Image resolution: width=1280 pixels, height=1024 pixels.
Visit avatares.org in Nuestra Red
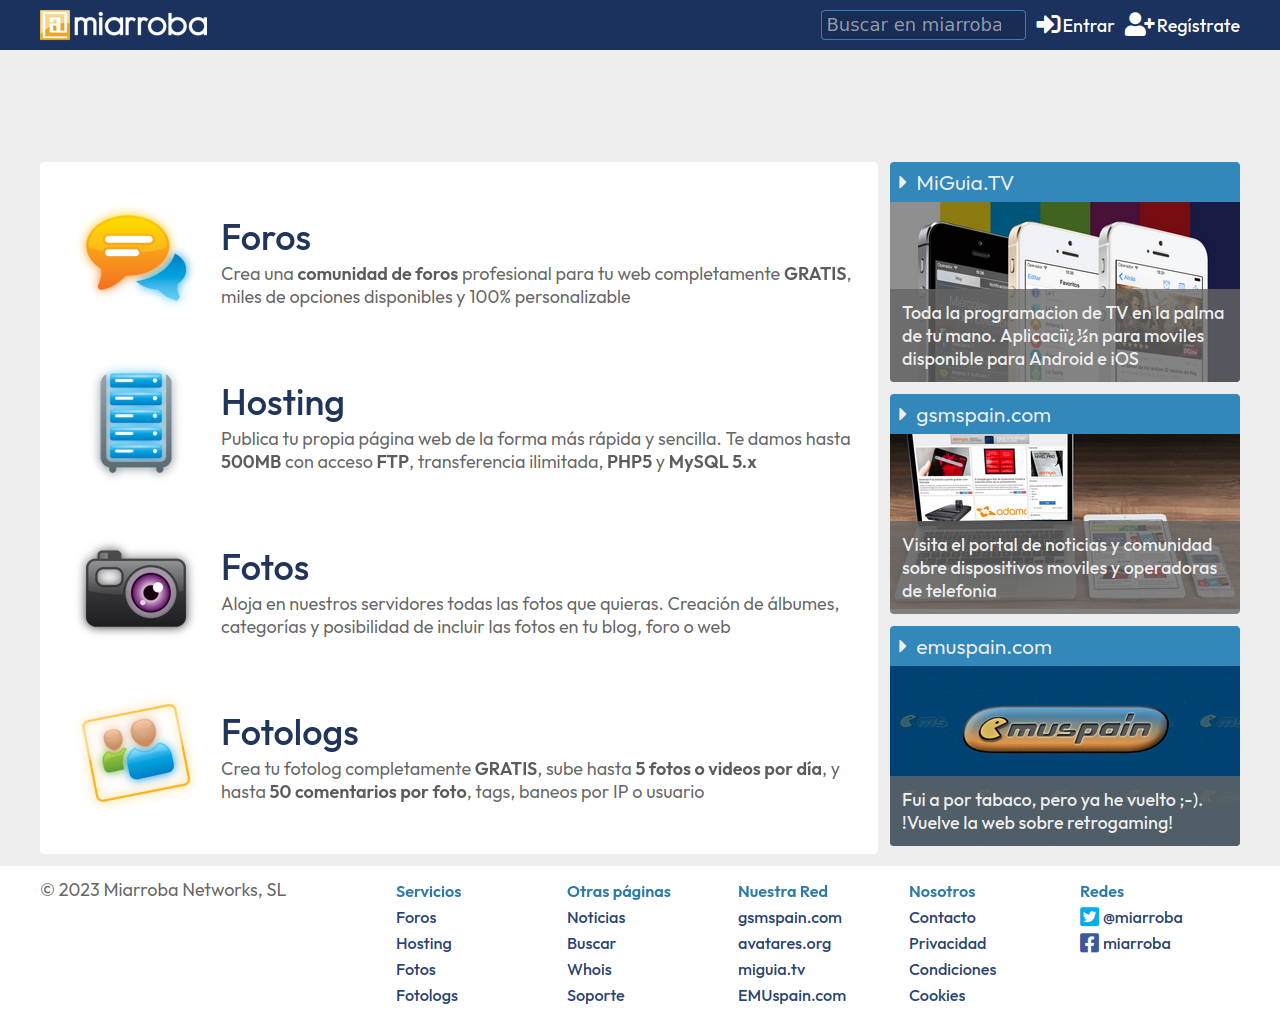[x=784, y=943]
